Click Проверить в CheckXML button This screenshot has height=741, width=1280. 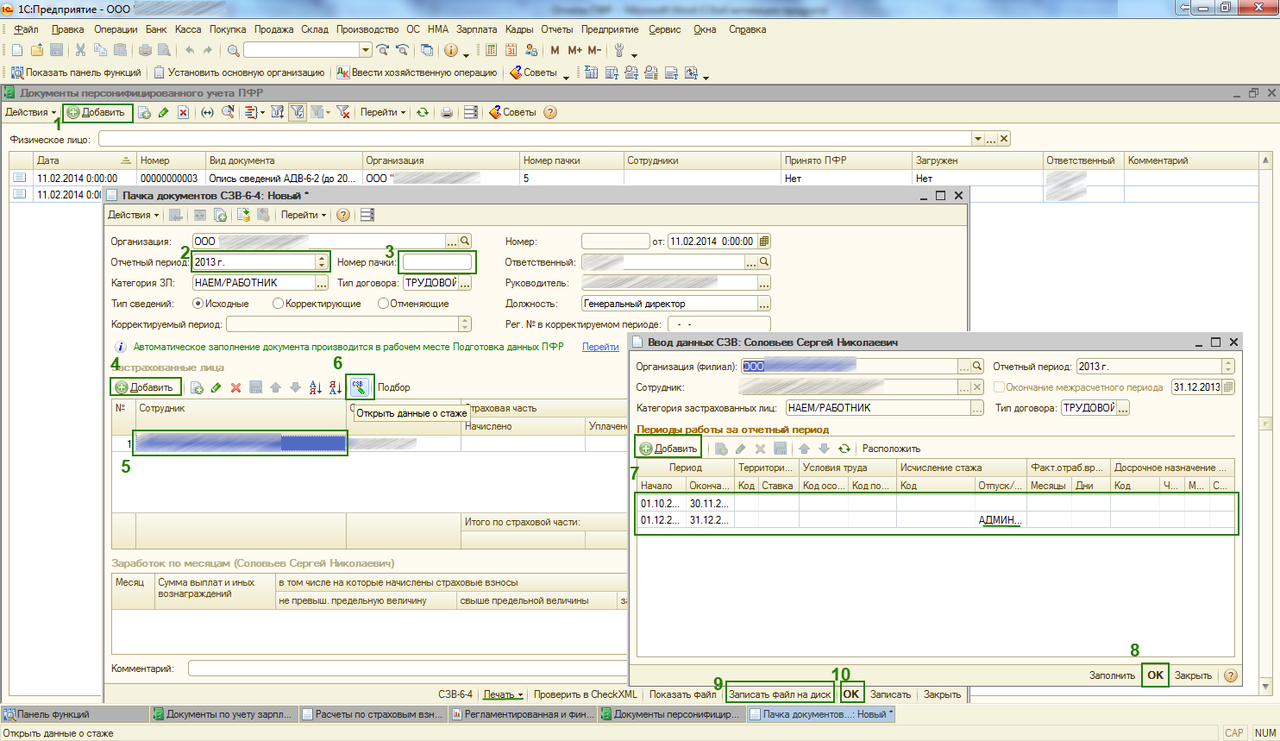click(586, 694)
